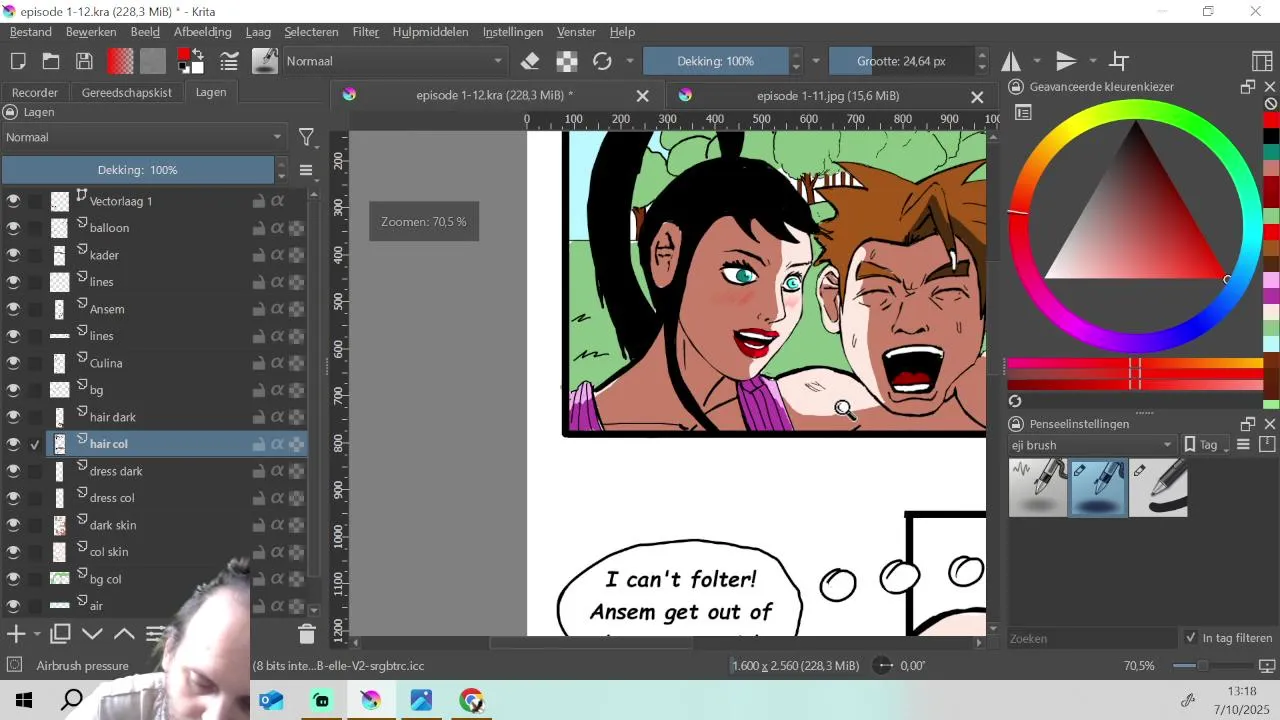The width and height of the screenshot is (1280, 720).
Task: Expand the add layer type arrow
Action: pyautogui.click(x=37, y=634)
